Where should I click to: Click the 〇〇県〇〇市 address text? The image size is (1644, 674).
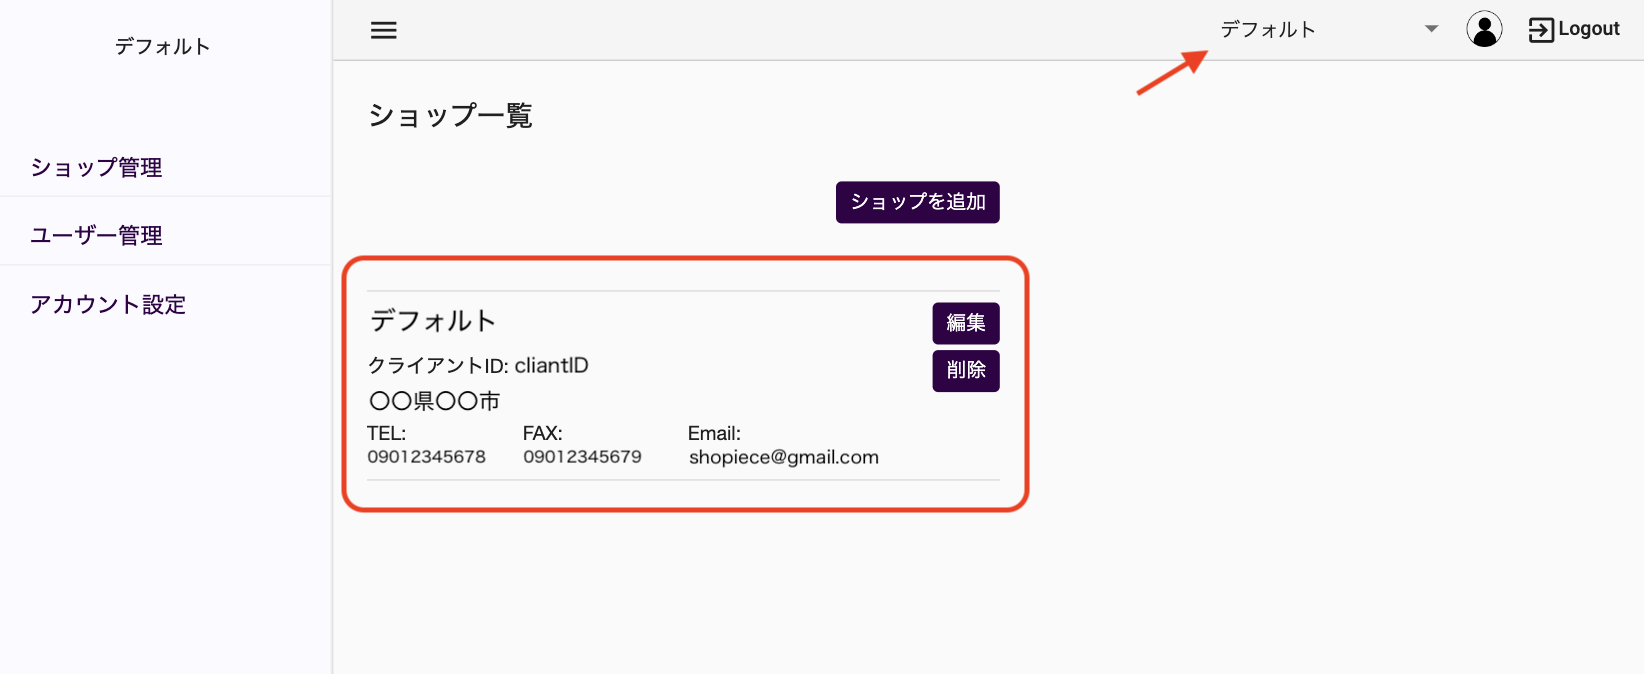(435, 401)
